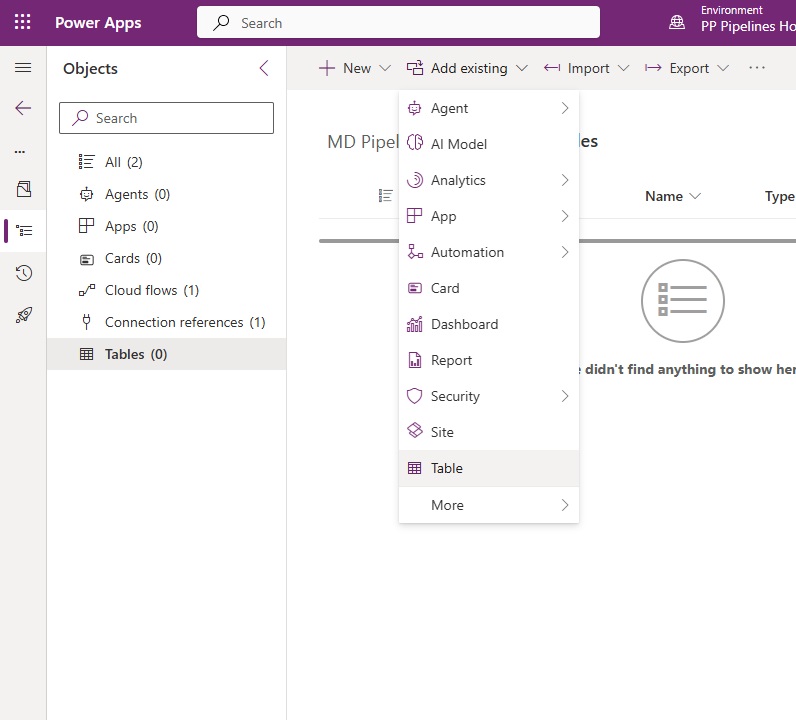
Task: Click the Environment globe icon
Action: point(677,22)
